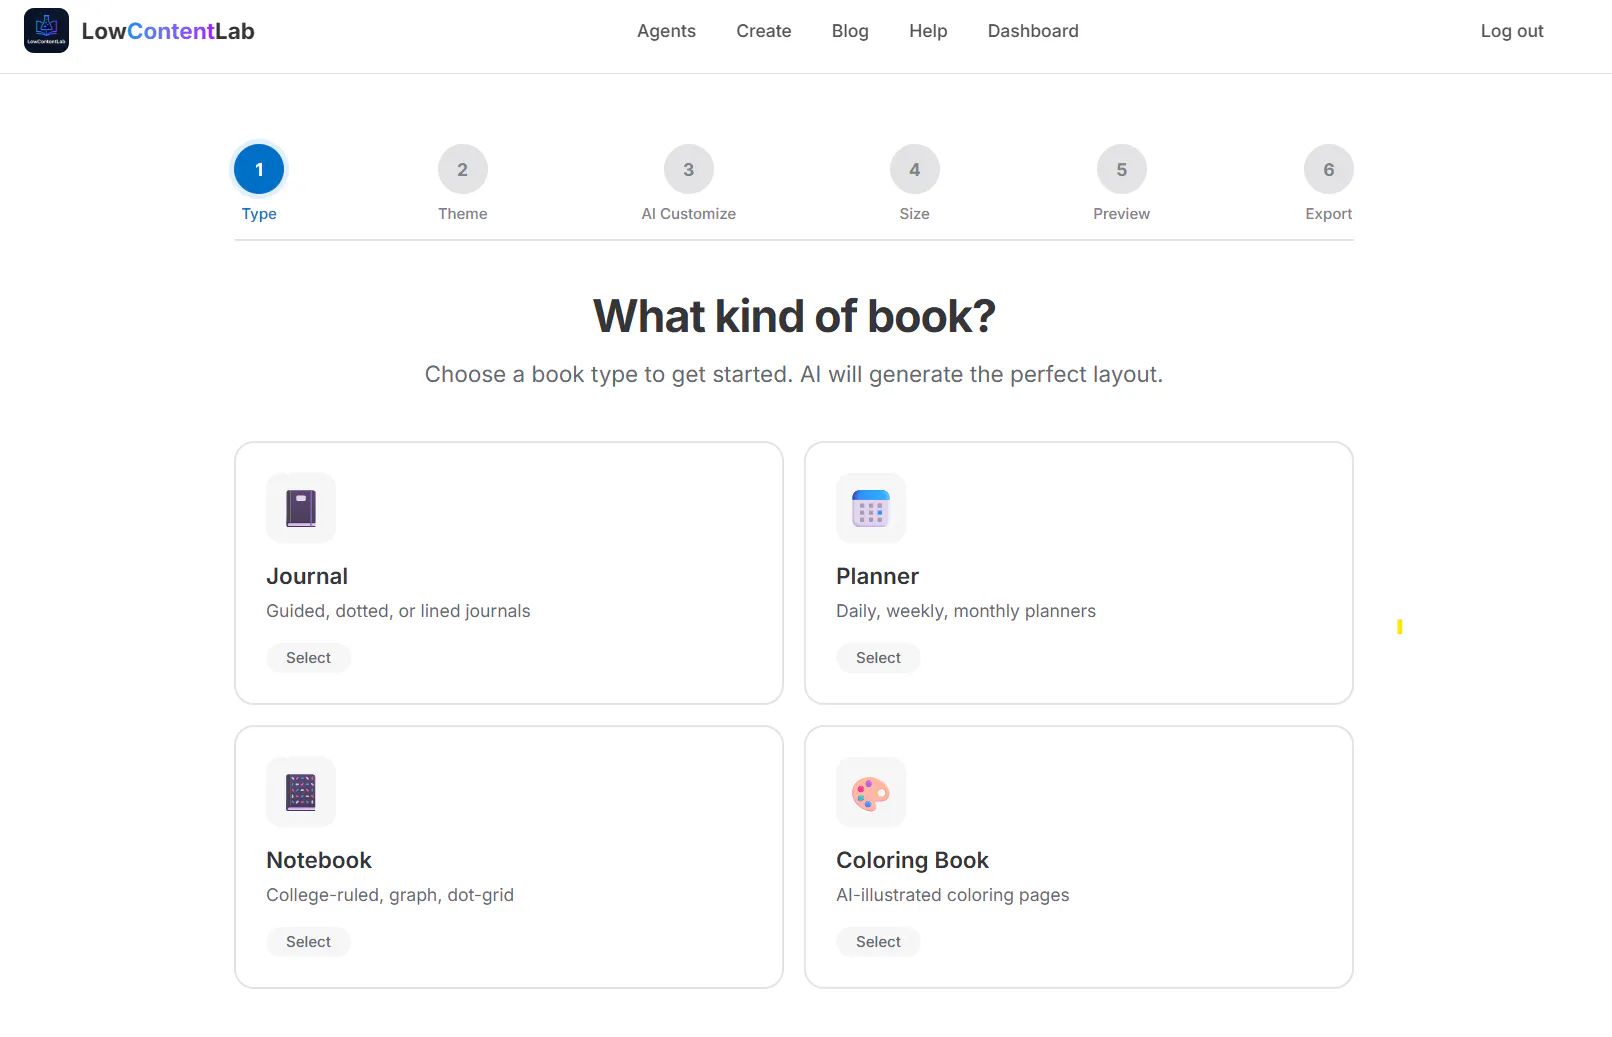Click the Coloring Book palette icon
Screen dimensions: 1612x1037
(x=871, y=792)
